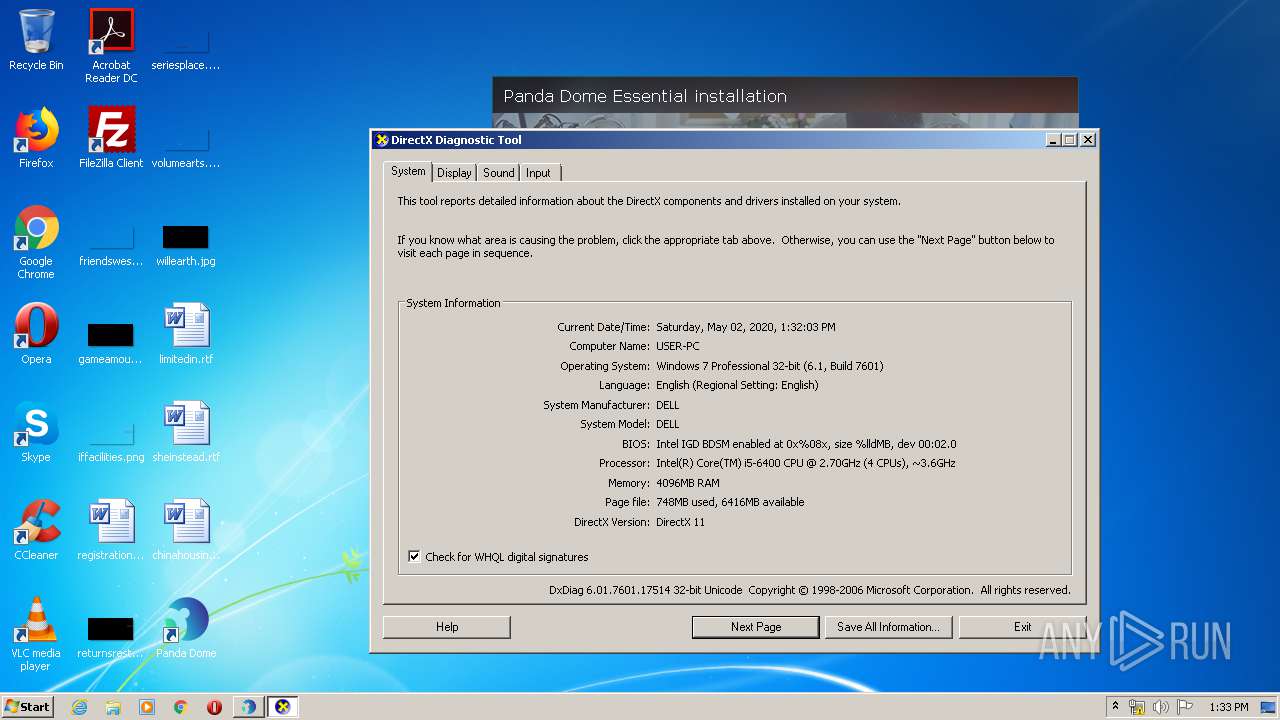Select the registration document desktop file
This screenshot has width=1280, height=720.
pos(111,530)
